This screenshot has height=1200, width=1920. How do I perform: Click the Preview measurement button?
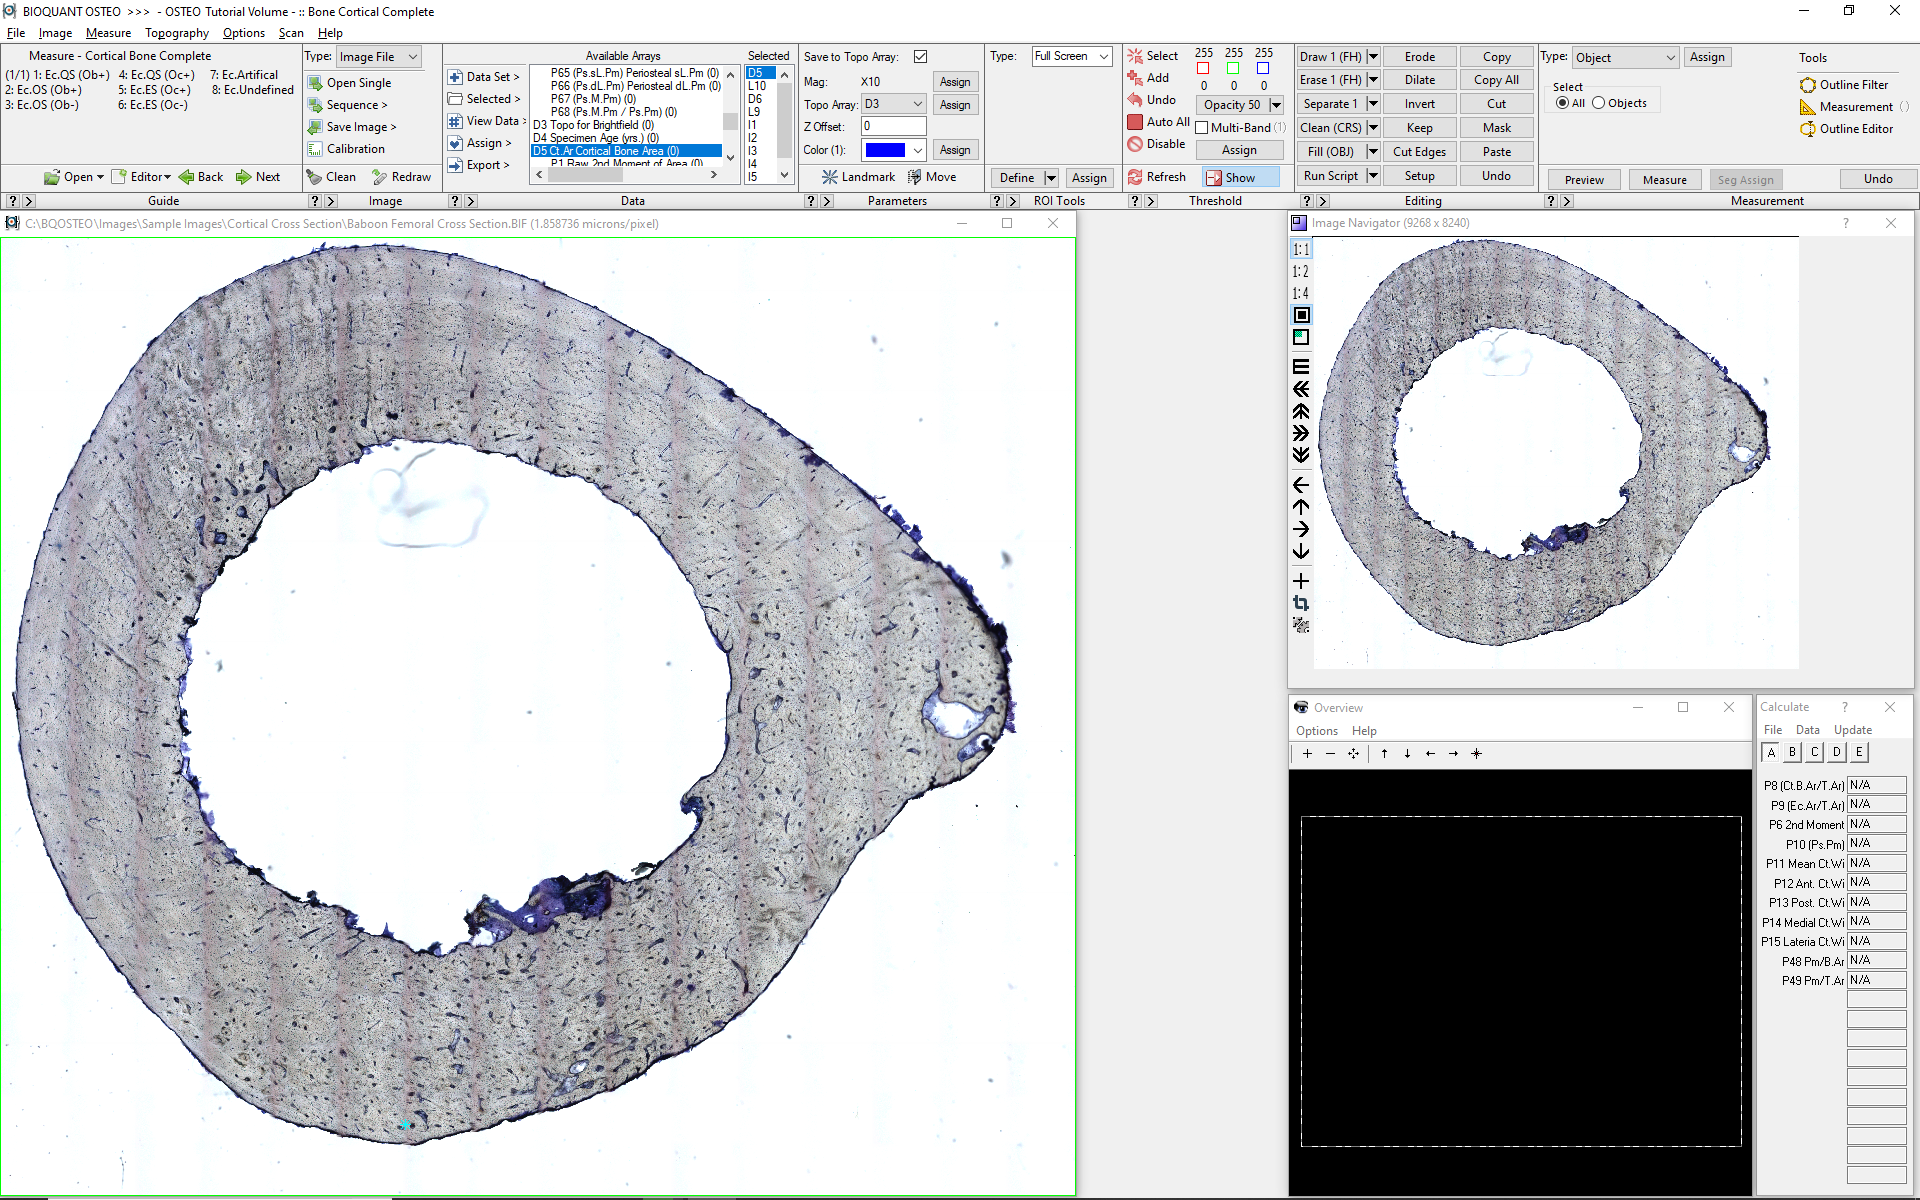pos(1584,180)
